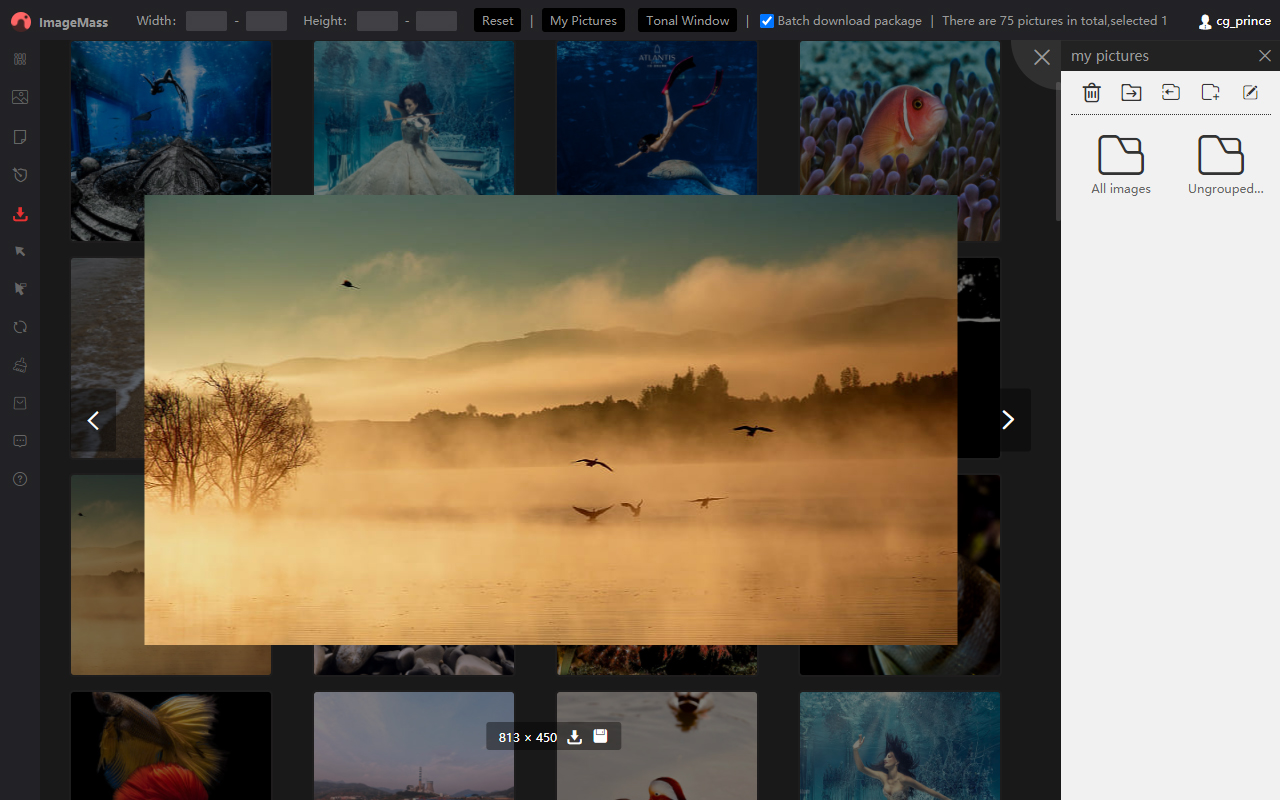Delete using the trash can icon
Screen dimensions: 1280x800
1092,92
